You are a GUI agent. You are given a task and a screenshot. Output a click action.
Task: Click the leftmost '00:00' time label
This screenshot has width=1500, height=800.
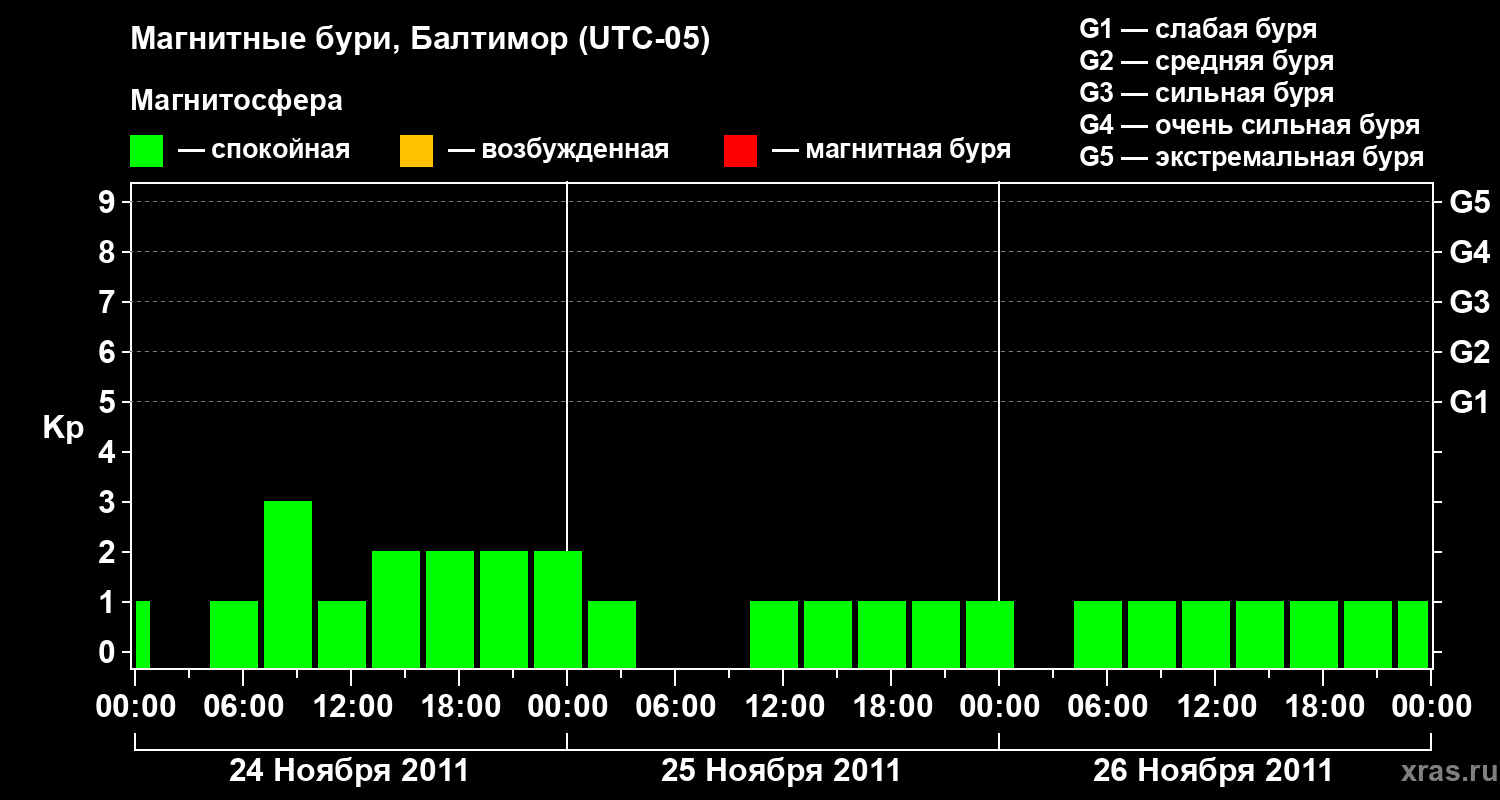coord(135,707)
